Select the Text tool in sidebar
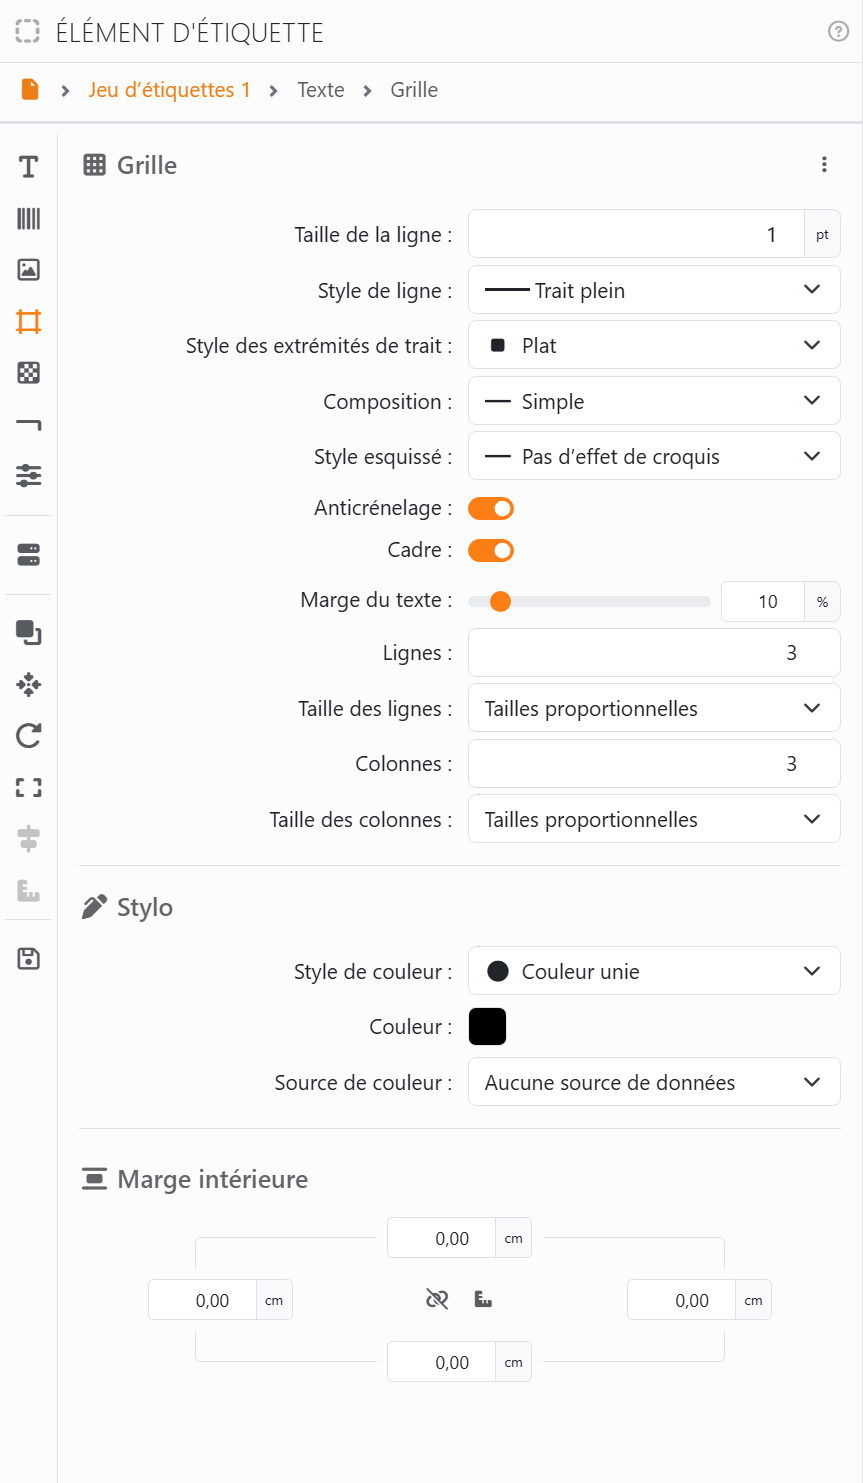The image size is (863, 1483). (29, 167)
